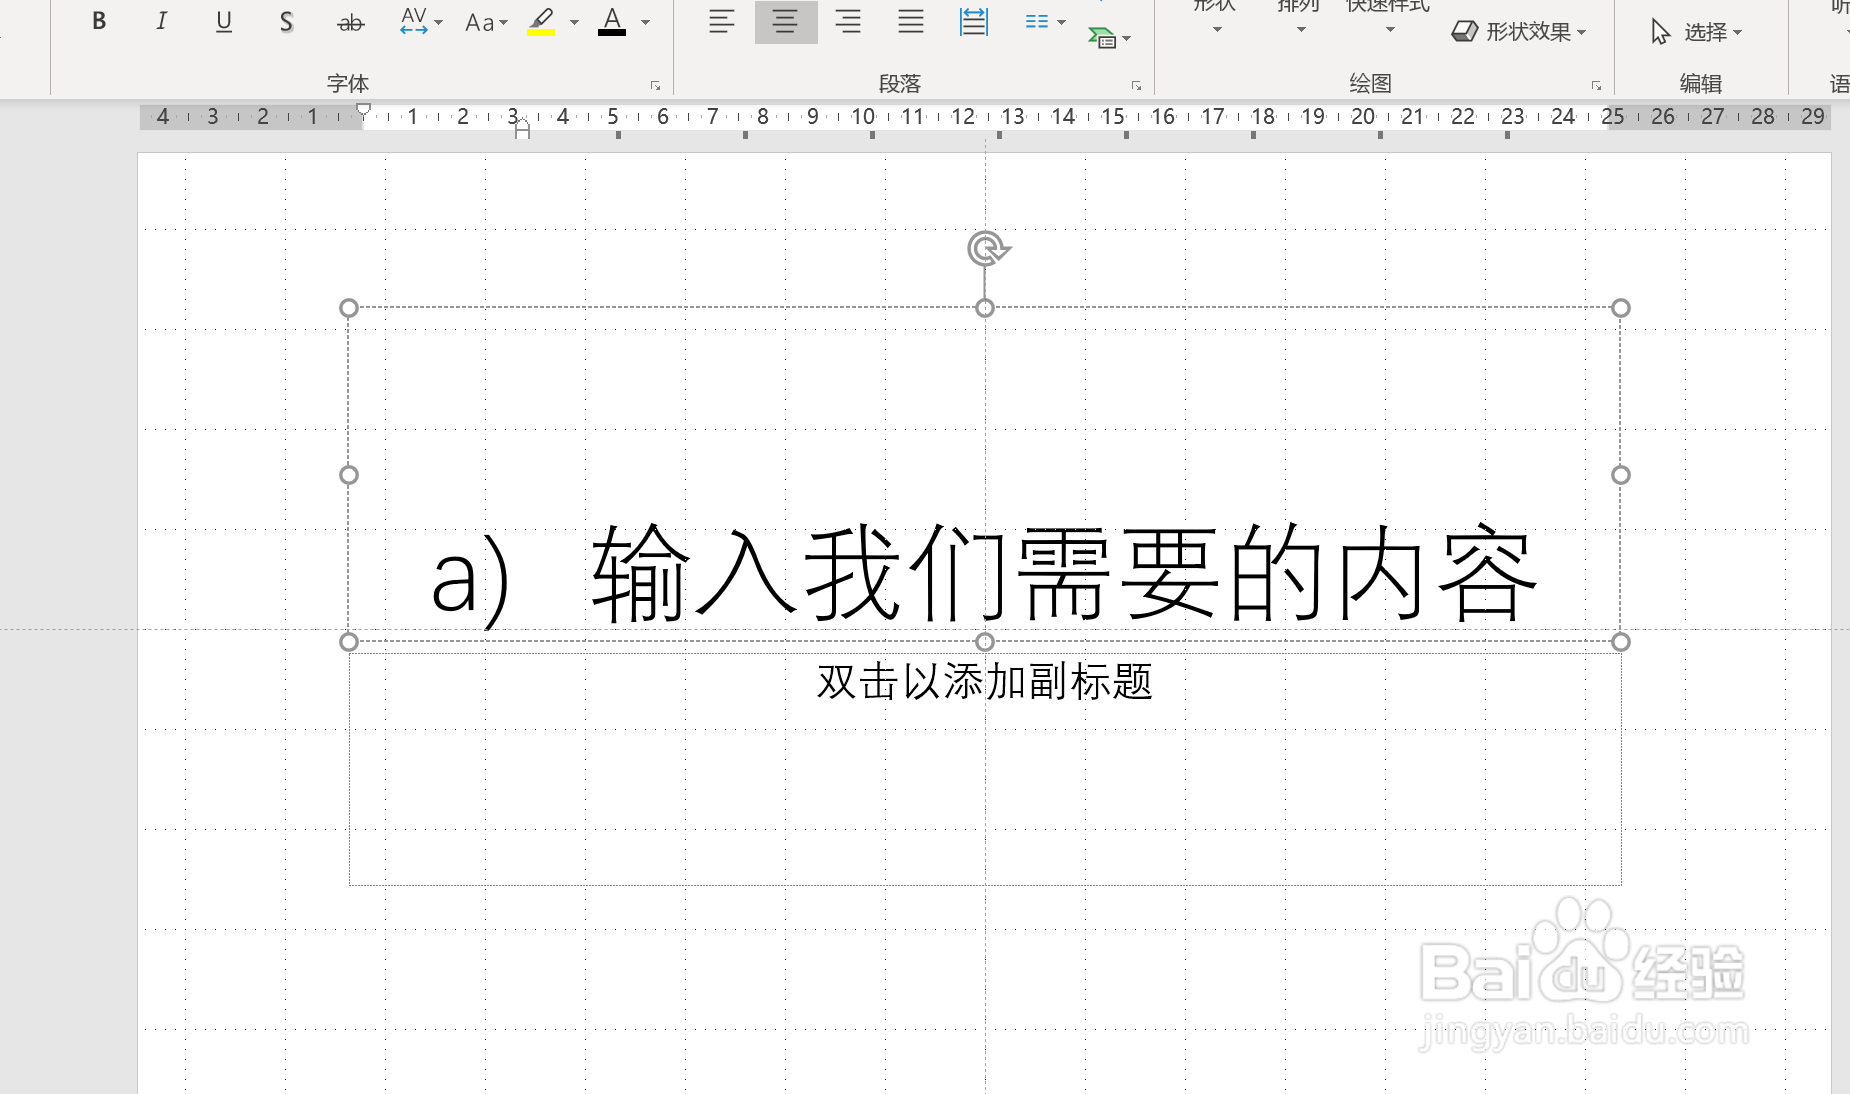
Task: Click the font dialog launcher in 字体 group
Action: point(656,85)
